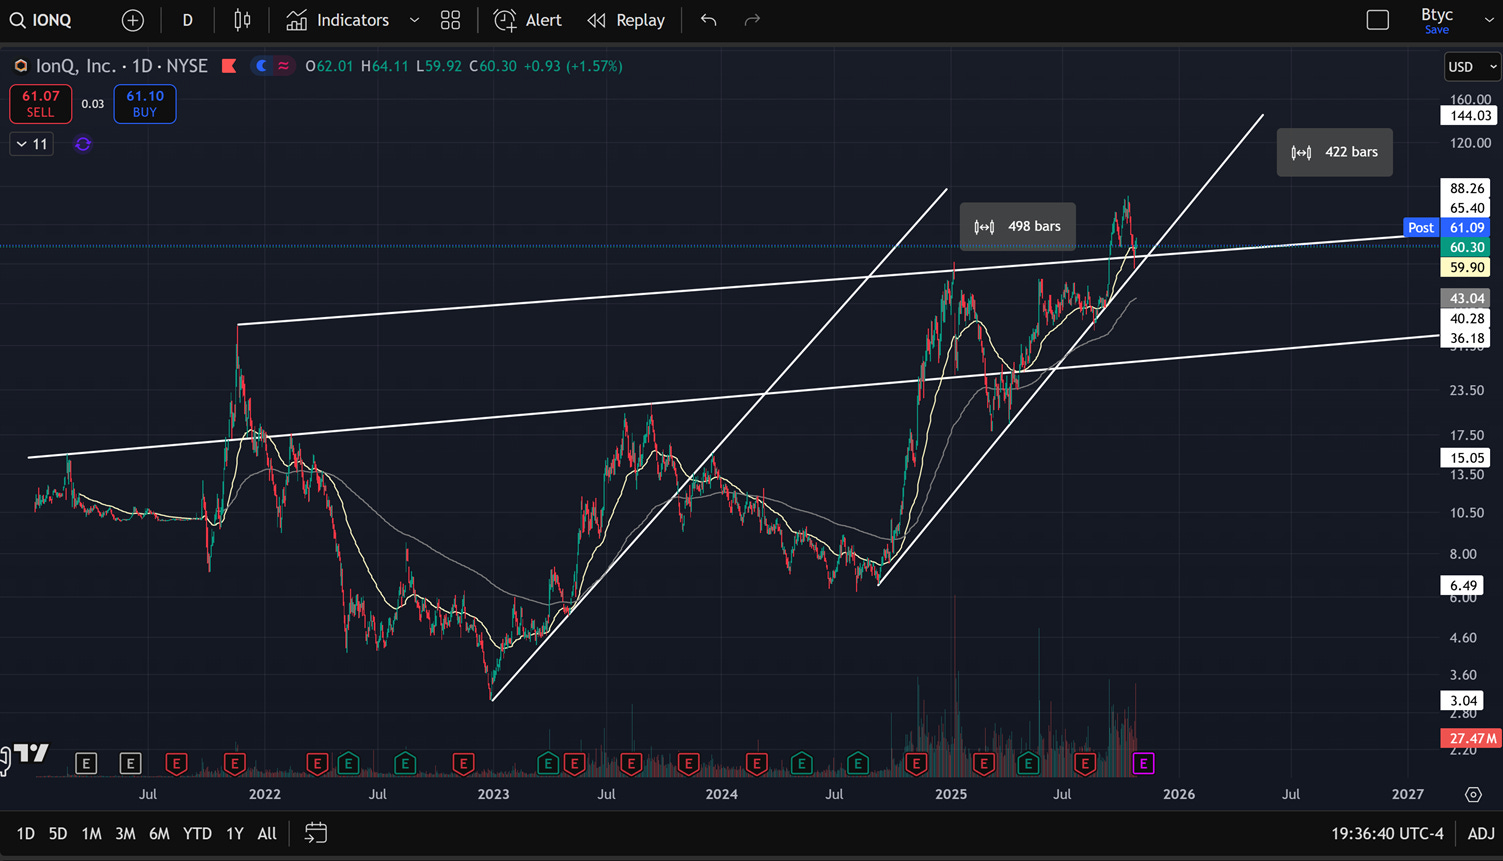Open earnings marker below 2022 peak
Screen dimensions: 1503x861
point(234,764)
